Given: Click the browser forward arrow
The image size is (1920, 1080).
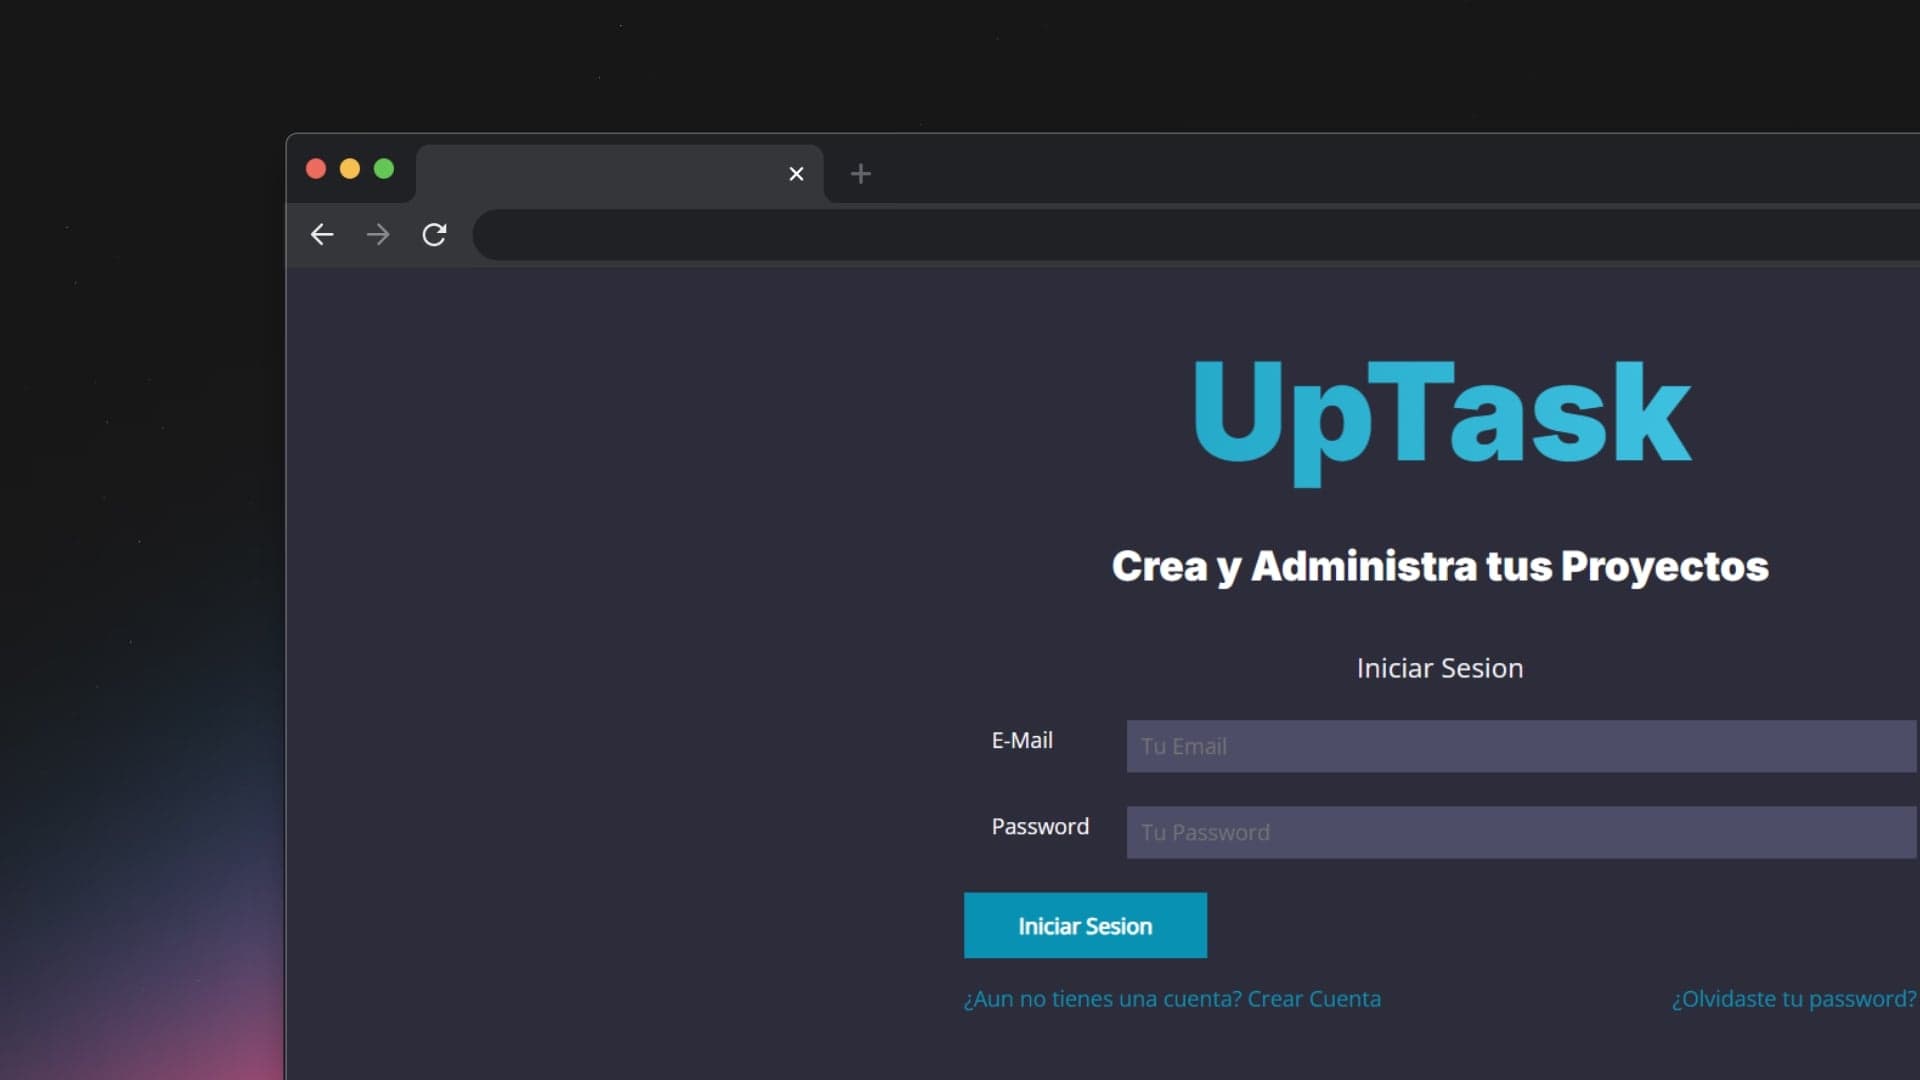Looking at the screenshot, I should click(378, 235).
